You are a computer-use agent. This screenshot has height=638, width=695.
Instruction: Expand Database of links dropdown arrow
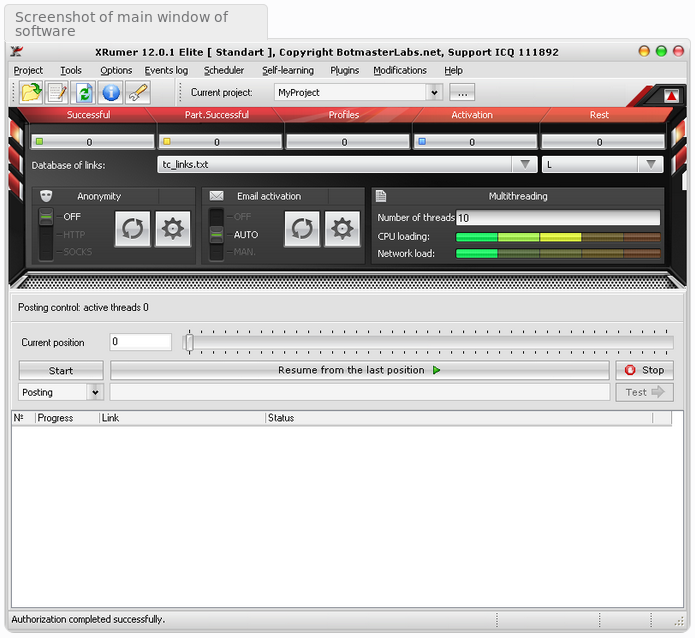coord(525,164)
